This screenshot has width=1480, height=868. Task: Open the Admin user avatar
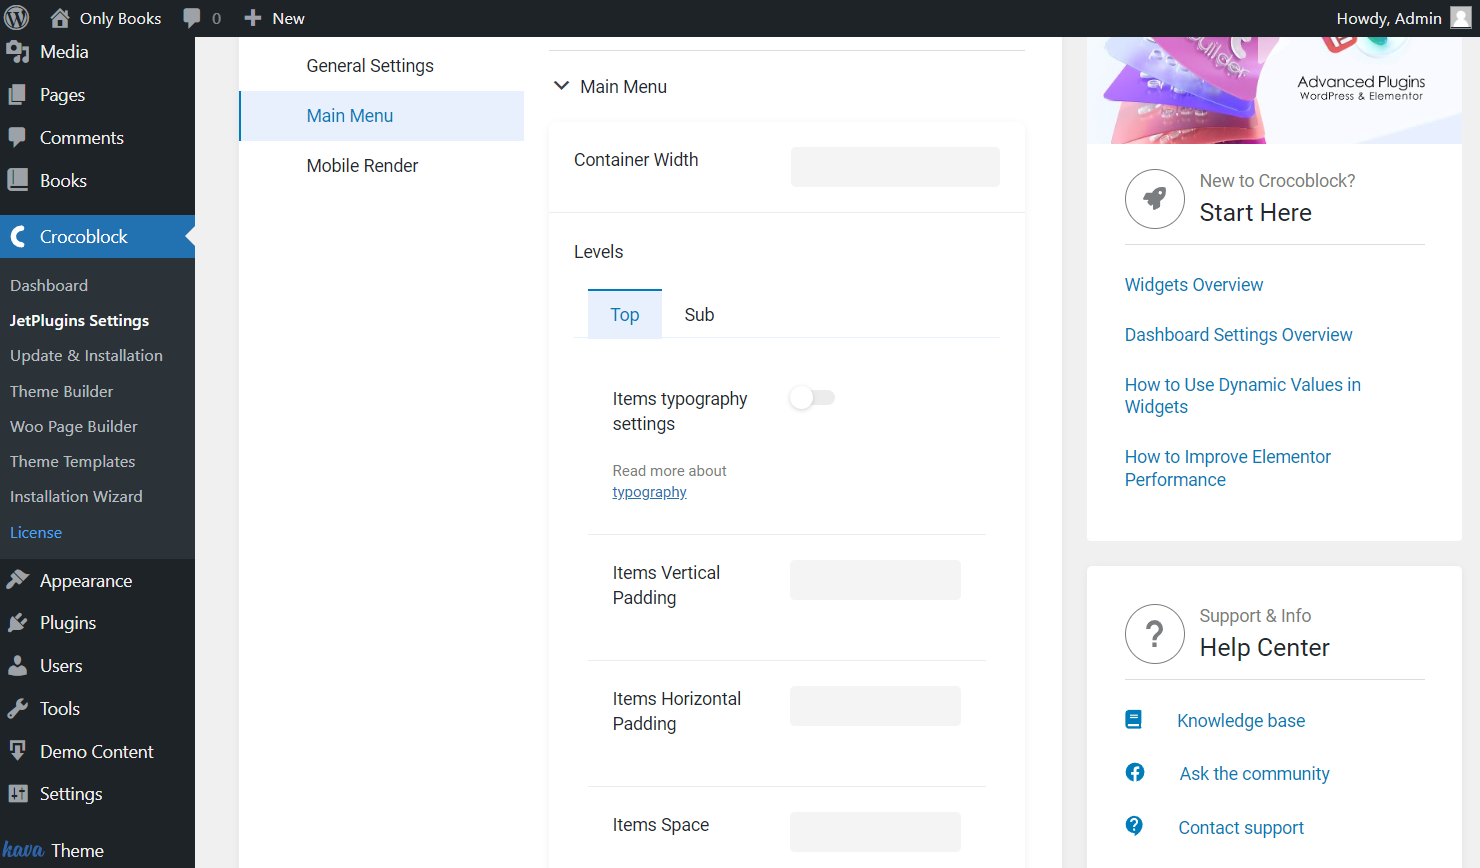(1461, 18)
